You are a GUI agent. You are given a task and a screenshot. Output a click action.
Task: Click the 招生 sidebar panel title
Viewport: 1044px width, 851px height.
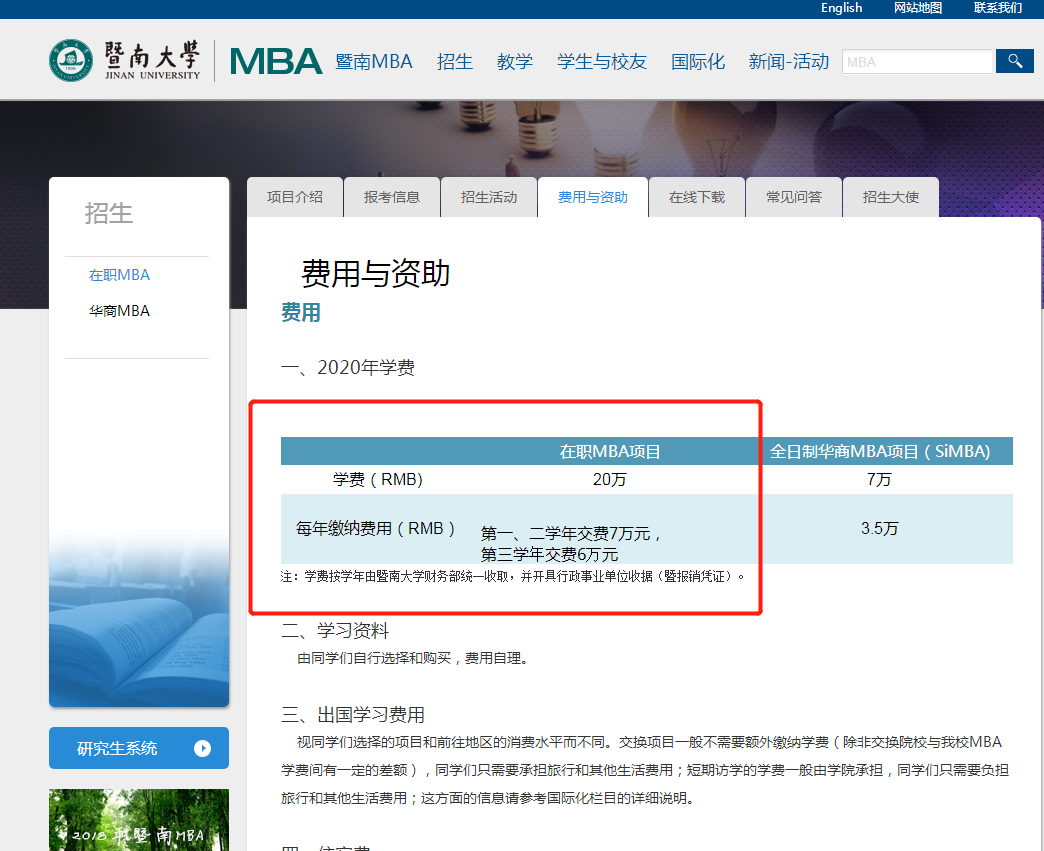click(109, 214)
